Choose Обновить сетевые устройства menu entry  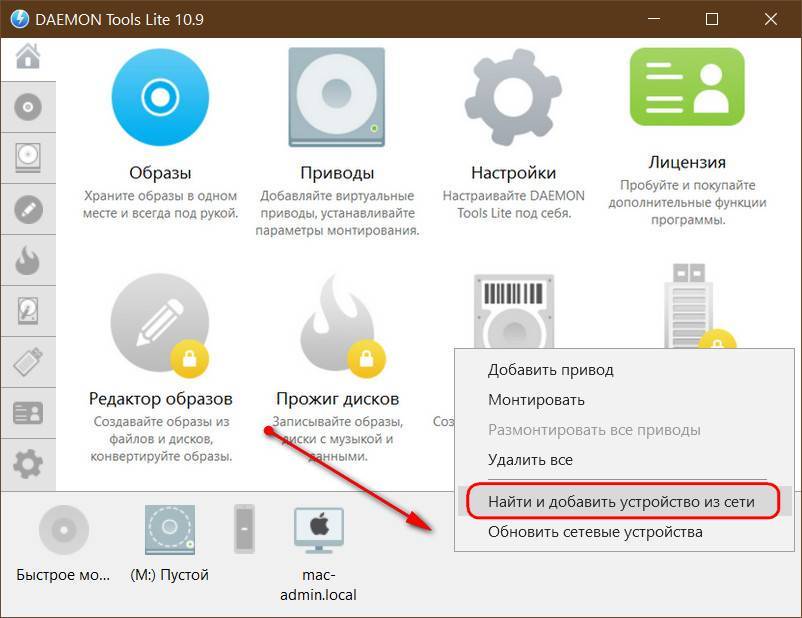coord(595,532)
